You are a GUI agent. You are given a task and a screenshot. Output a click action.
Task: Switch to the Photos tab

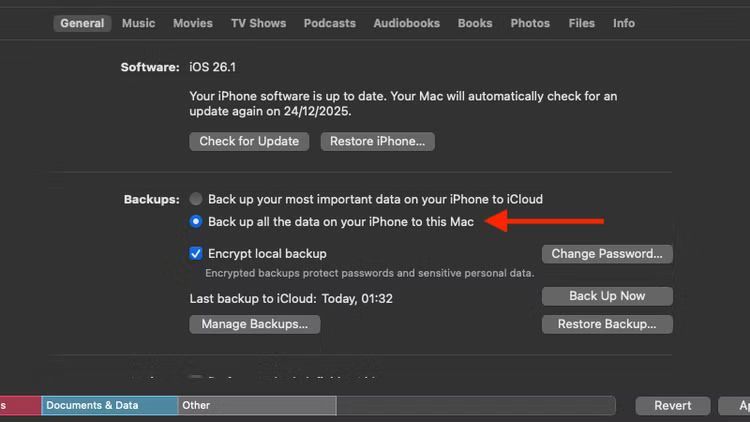530,23
